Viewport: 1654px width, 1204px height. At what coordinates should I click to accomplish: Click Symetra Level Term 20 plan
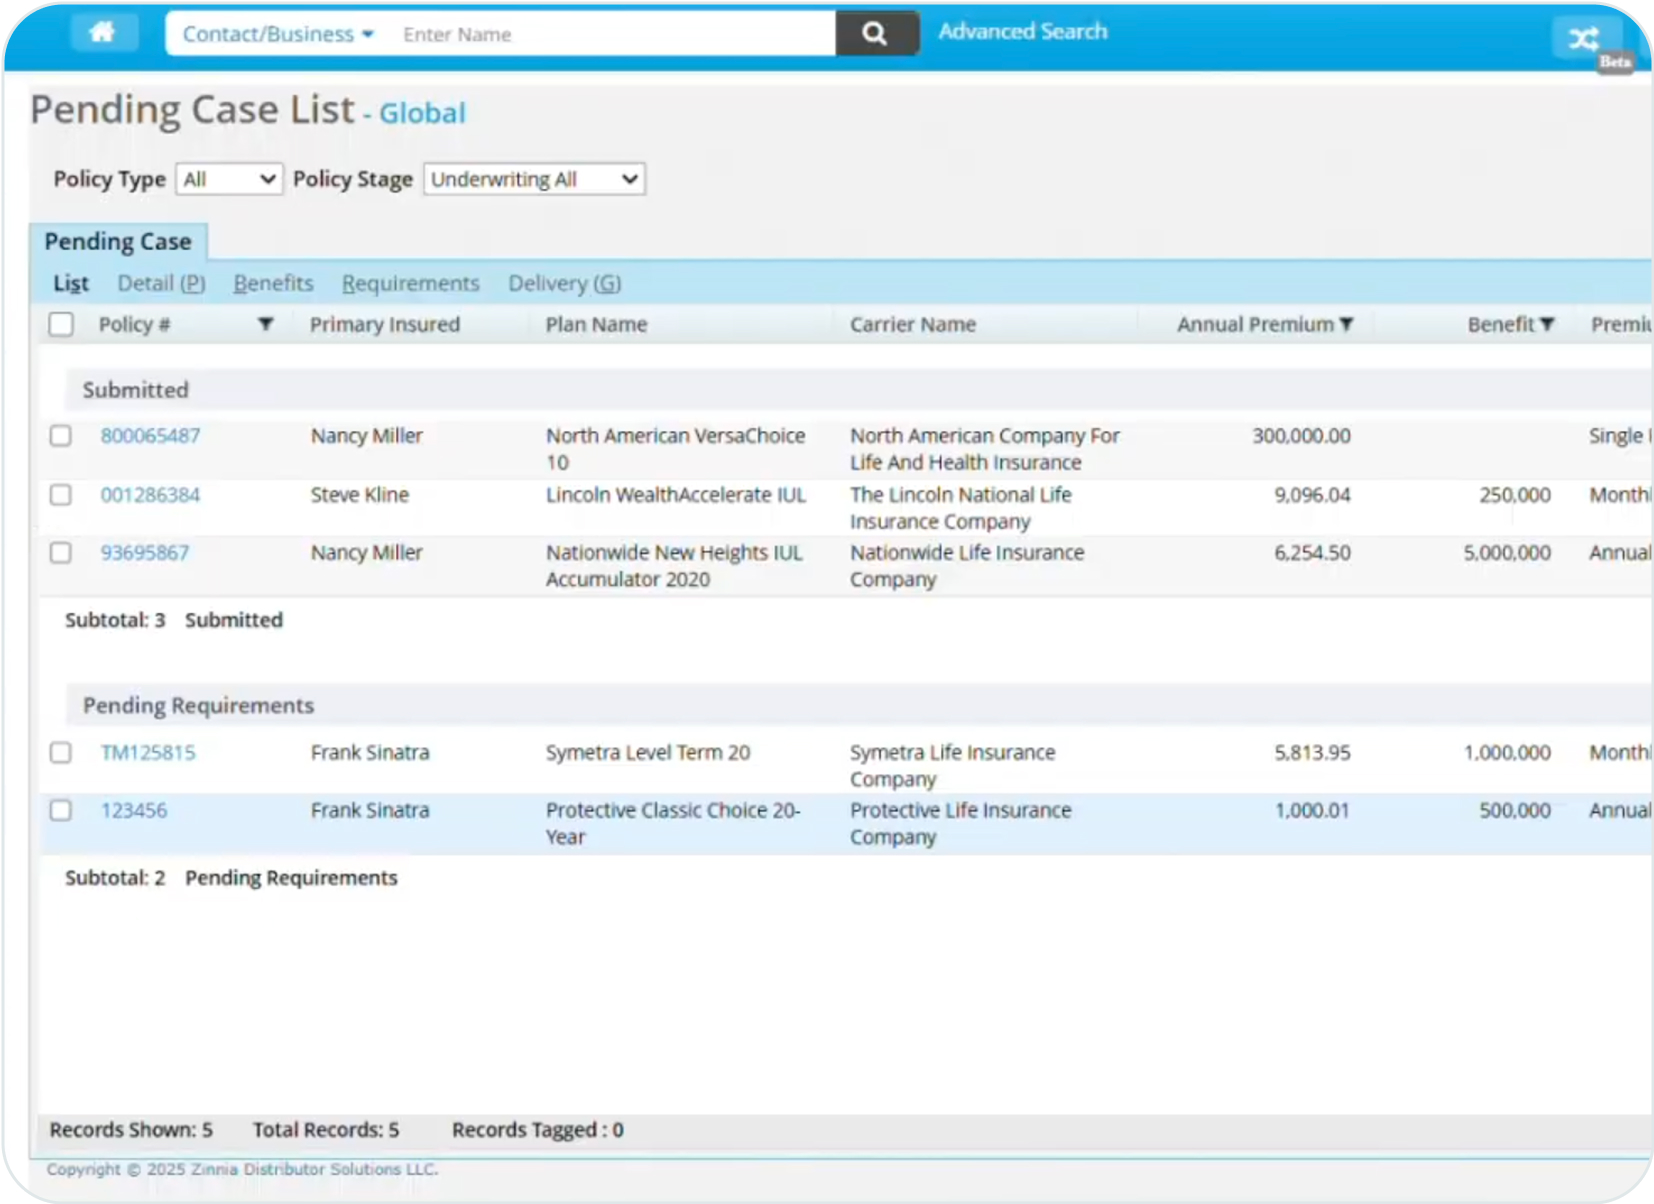(x=647, y=753)
